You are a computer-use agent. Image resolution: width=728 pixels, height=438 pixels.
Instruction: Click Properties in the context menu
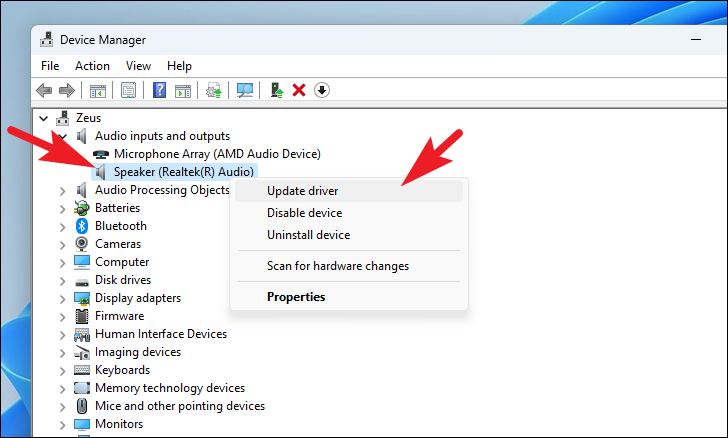[x=296, y=297]
